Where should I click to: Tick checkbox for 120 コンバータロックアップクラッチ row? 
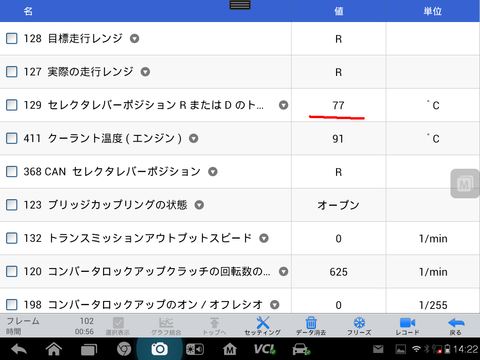coord(12,272)
